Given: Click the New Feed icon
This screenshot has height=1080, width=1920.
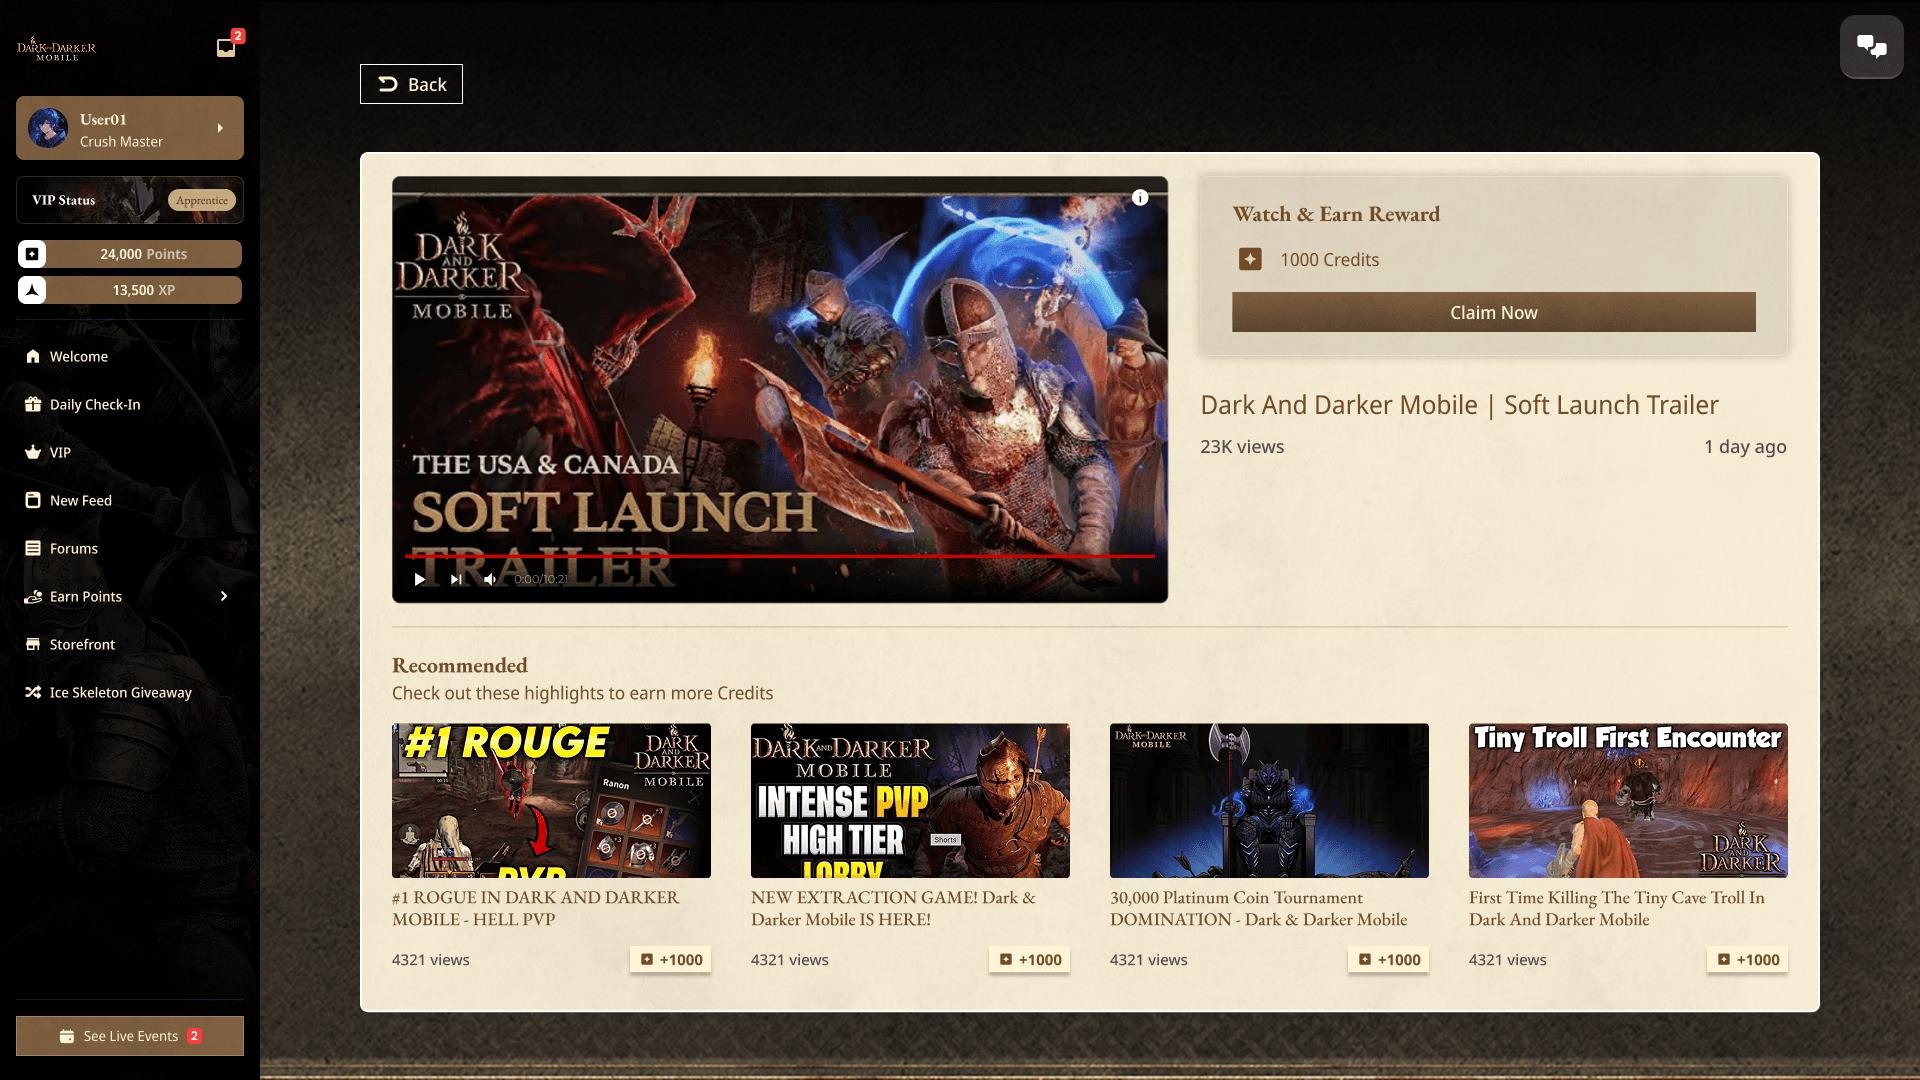Looking at the screenshot, I should (x=33, y=501).
